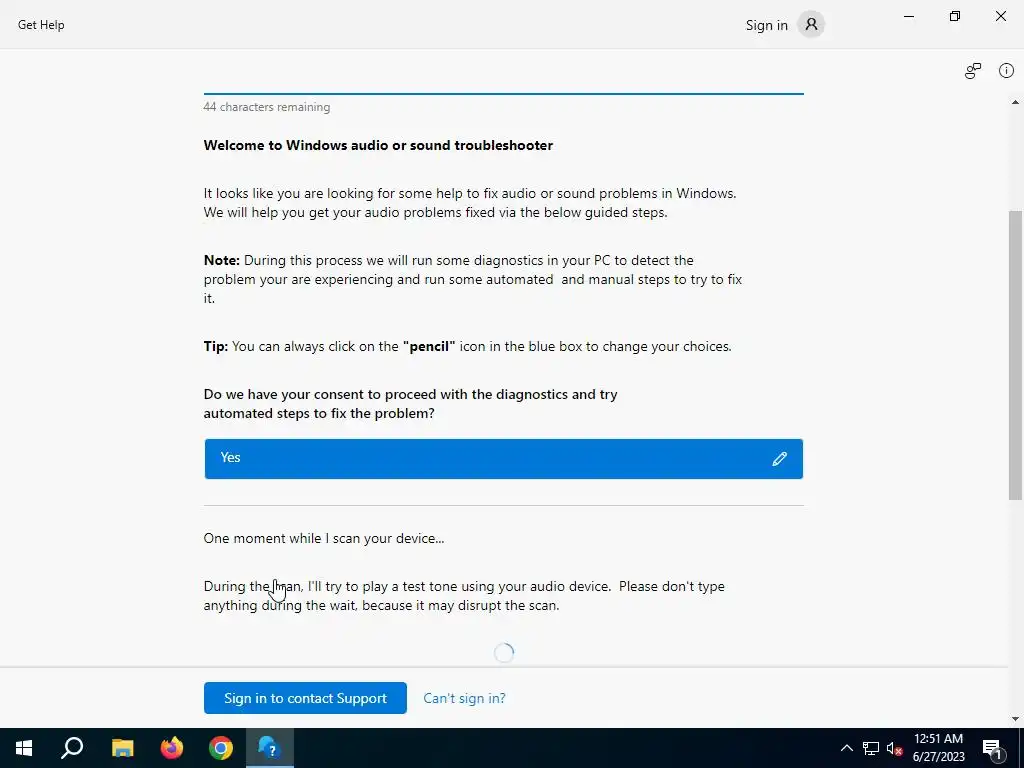The height and width of the screenshot is (768, 1024).
Task: Open the Can't sign in? link
Action: 464,698
